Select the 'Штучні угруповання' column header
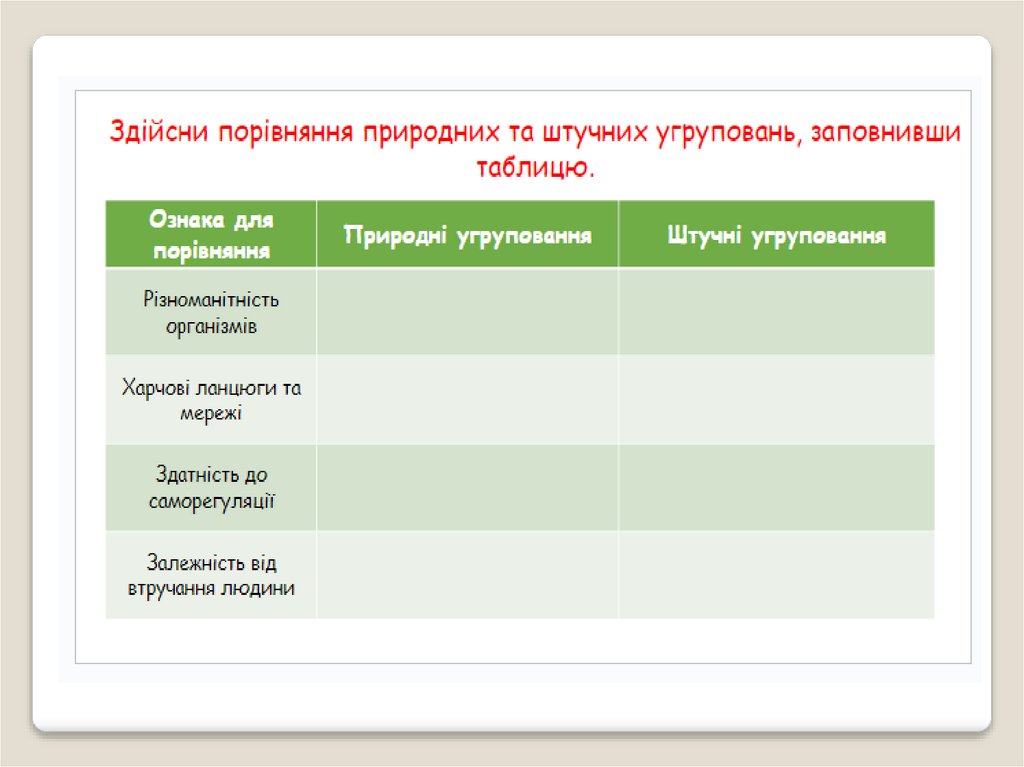The image size is (1024, 767). coord(776,235)
